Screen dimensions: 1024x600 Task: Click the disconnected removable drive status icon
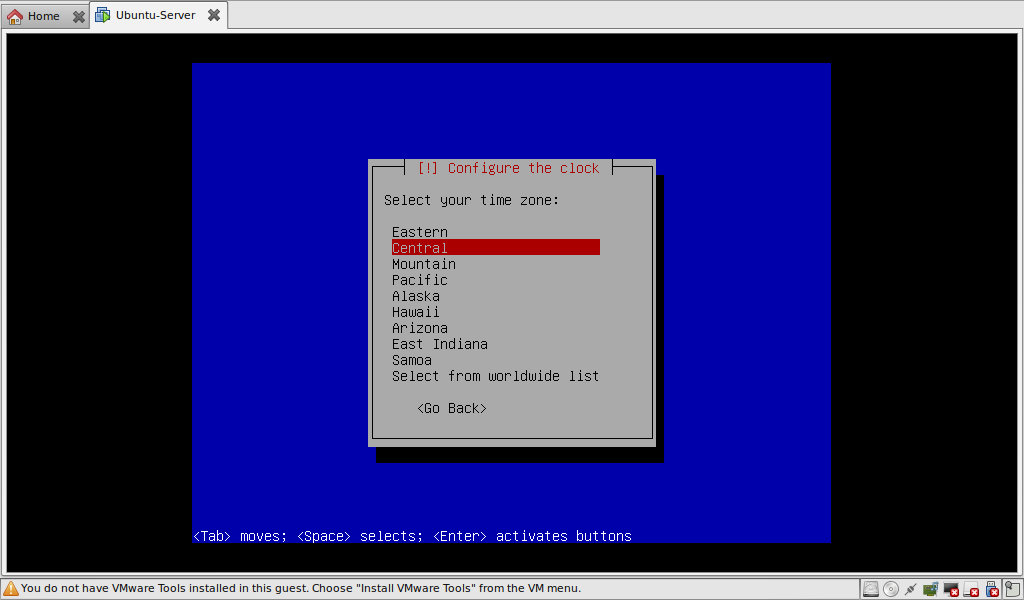971,589
